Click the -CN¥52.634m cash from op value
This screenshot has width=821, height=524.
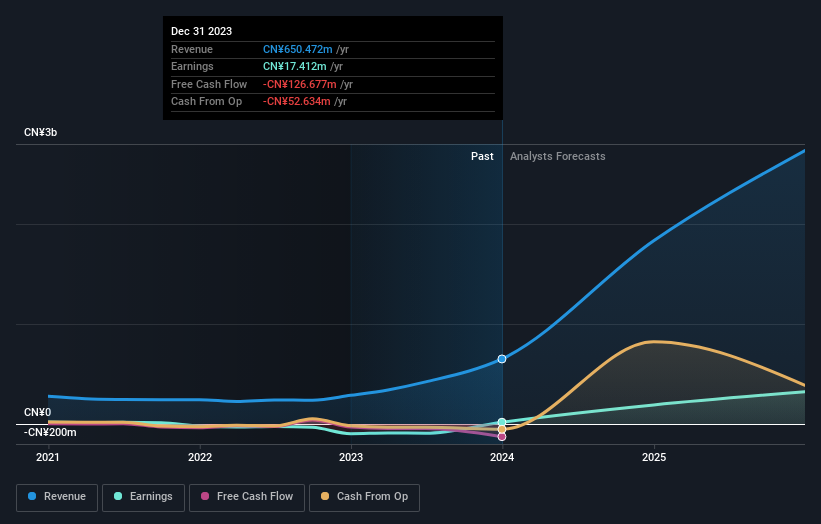point(296,102)
